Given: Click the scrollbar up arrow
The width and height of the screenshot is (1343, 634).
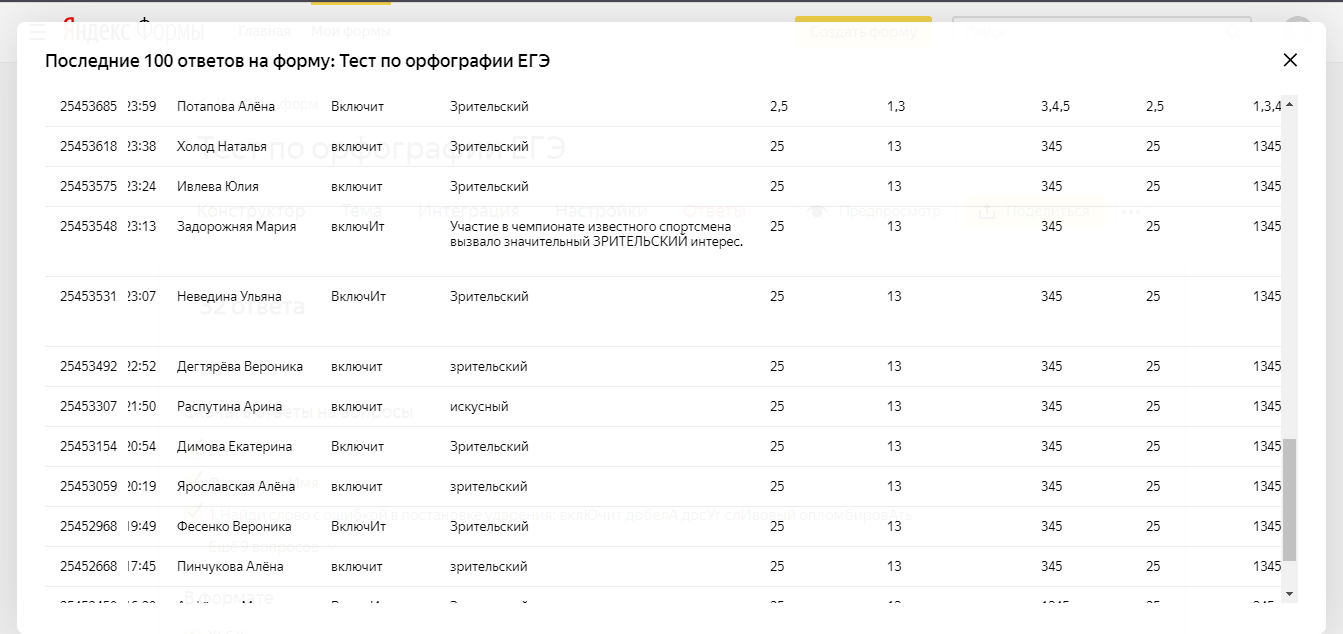Looking at the screenshot, I should click(x=1289, y=105).
